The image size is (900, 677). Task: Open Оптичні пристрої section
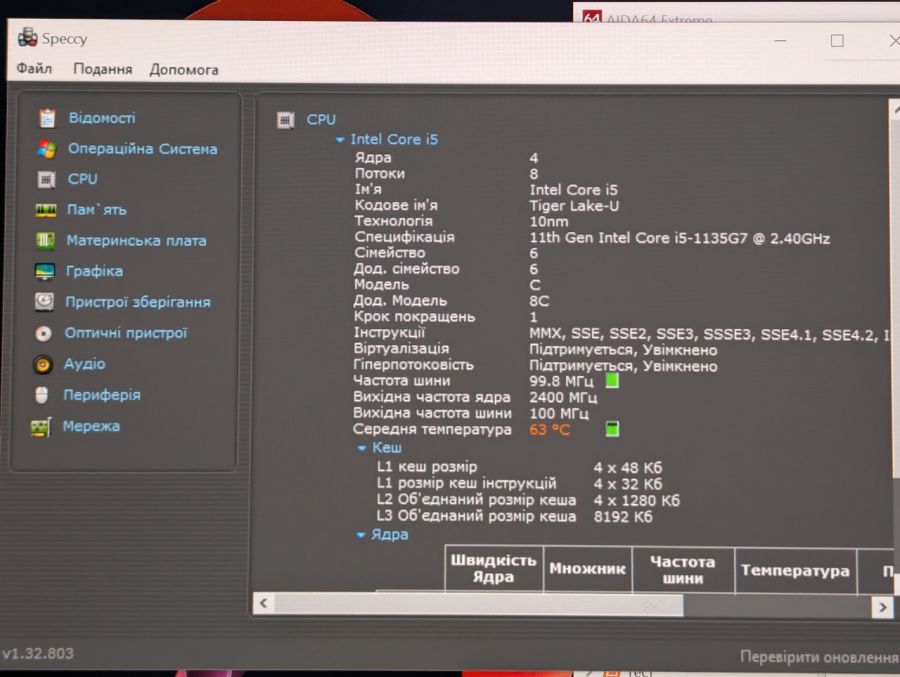click(x=126, y=333)
